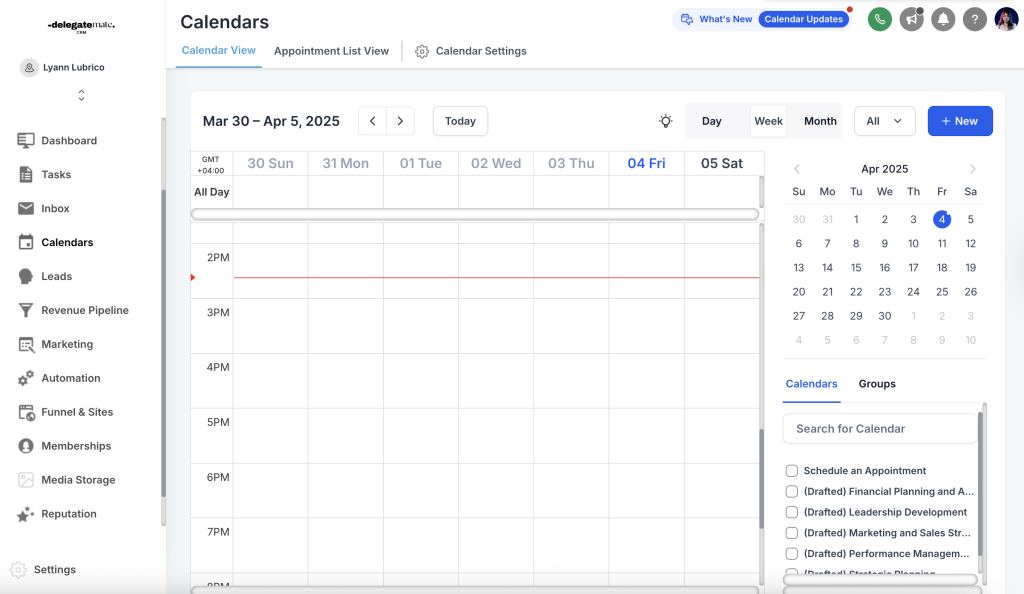Switch to Appointment List View tab
The height and width of the screenshot is (594, 1024).
(x=331, y=51)
